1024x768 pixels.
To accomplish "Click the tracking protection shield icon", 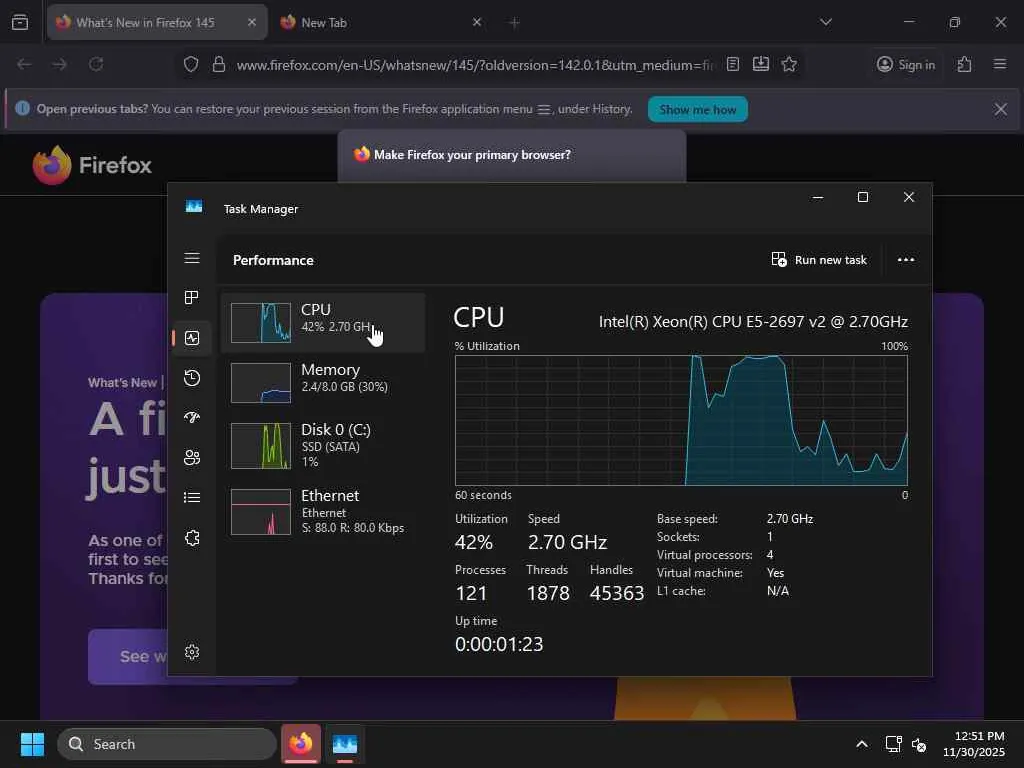I will (x=191, y=64).
